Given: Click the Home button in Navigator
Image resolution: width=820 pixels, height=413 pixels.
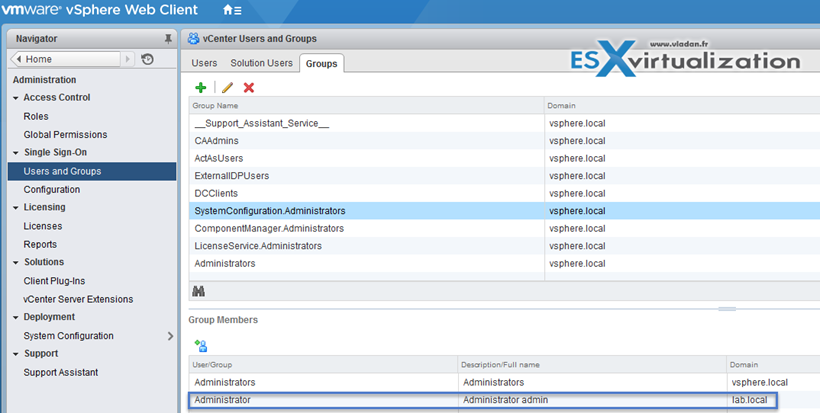Looking at the screenshot, I should [x=65, y=59].
